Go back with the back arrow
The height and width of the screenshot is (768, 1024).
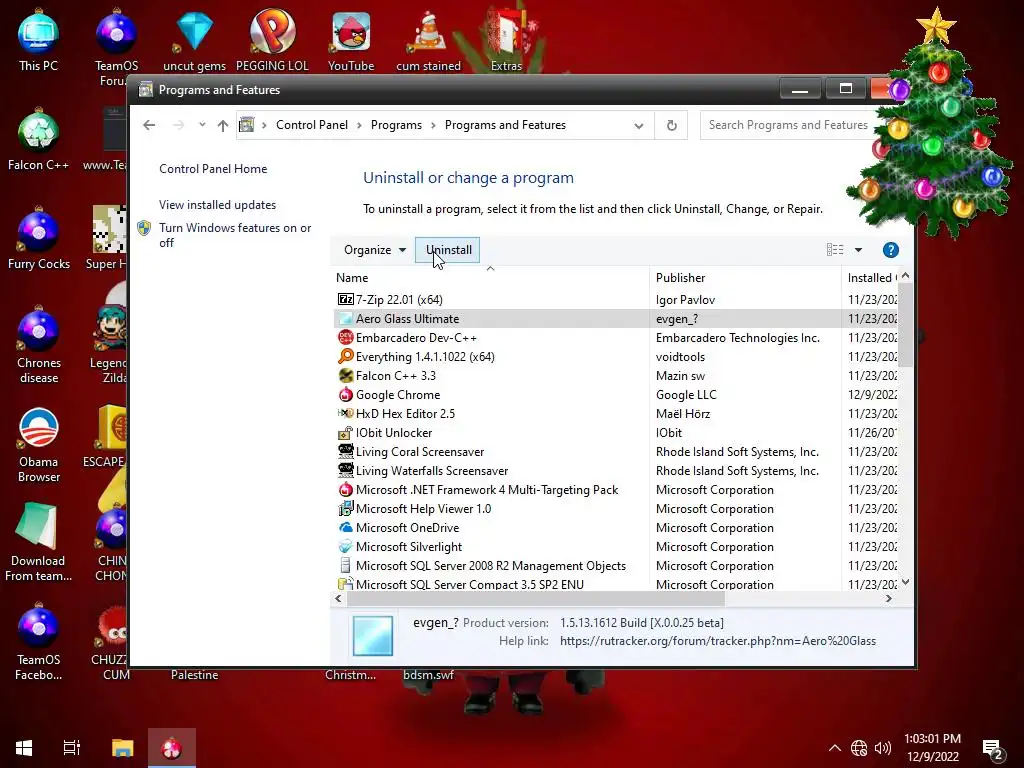pos(149,125)
